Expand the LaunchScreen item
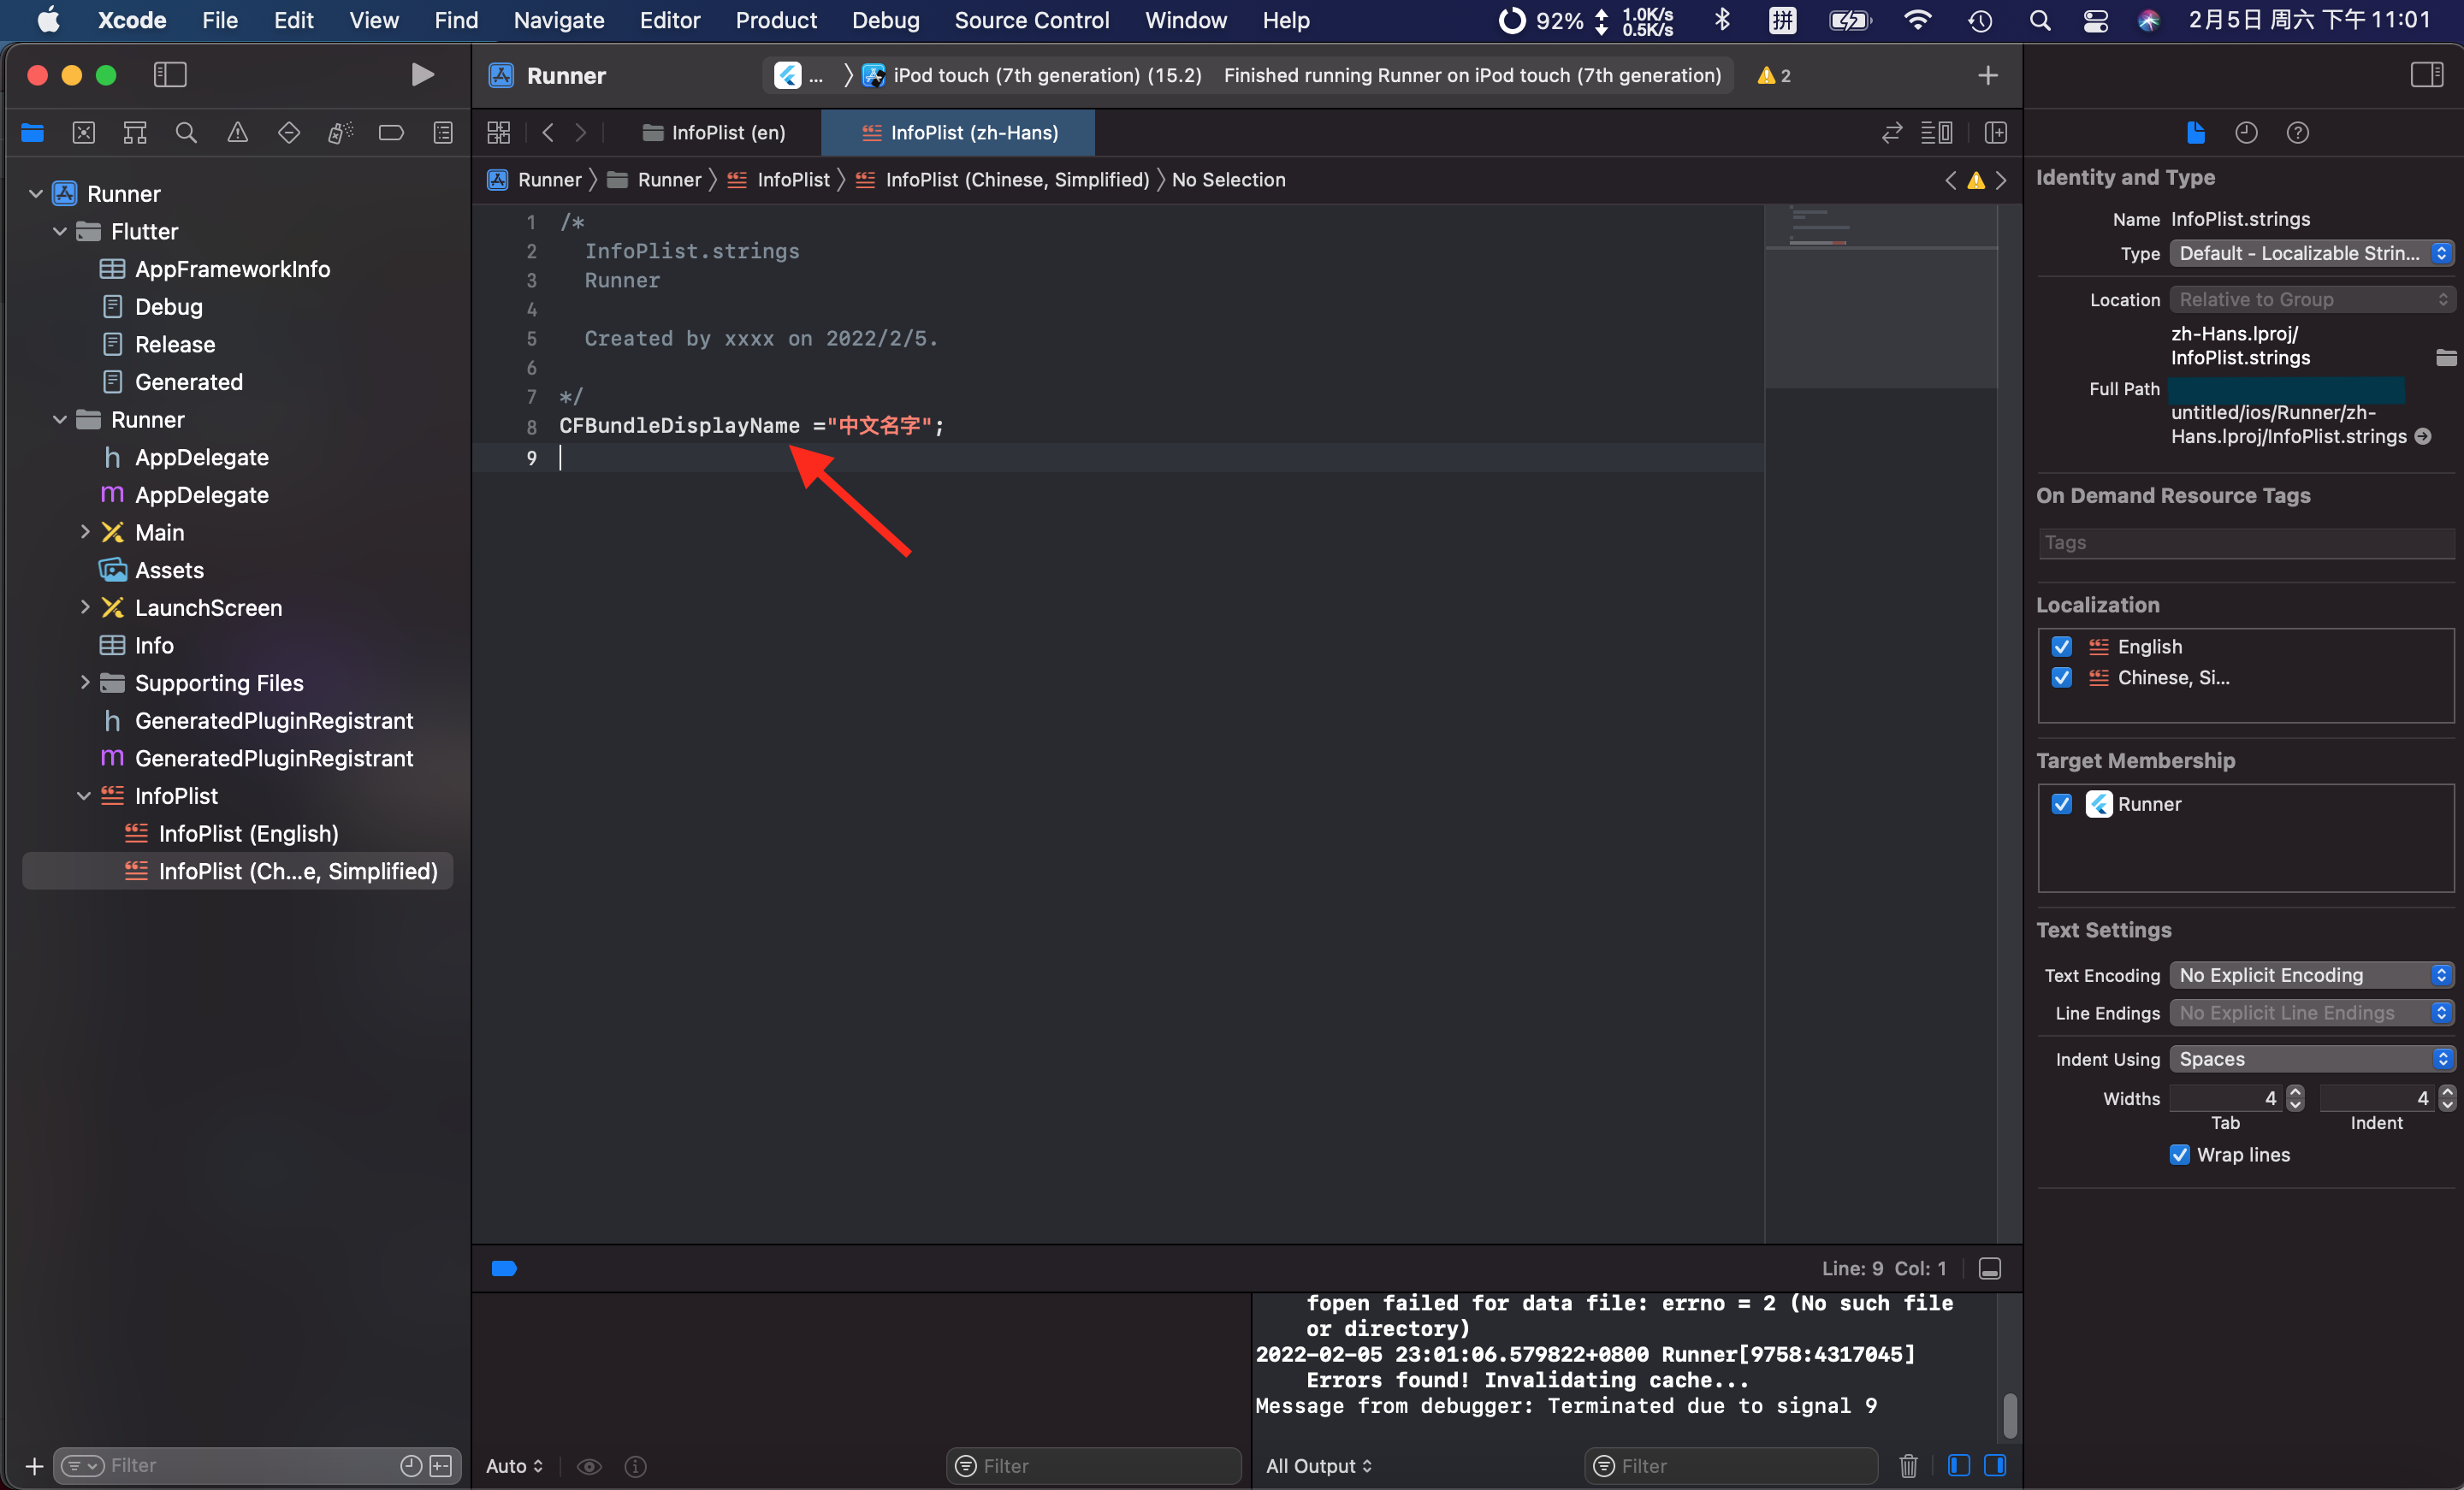Image resolution: width=2464 pixels, height=1490 pixels. tap(85, 607)
